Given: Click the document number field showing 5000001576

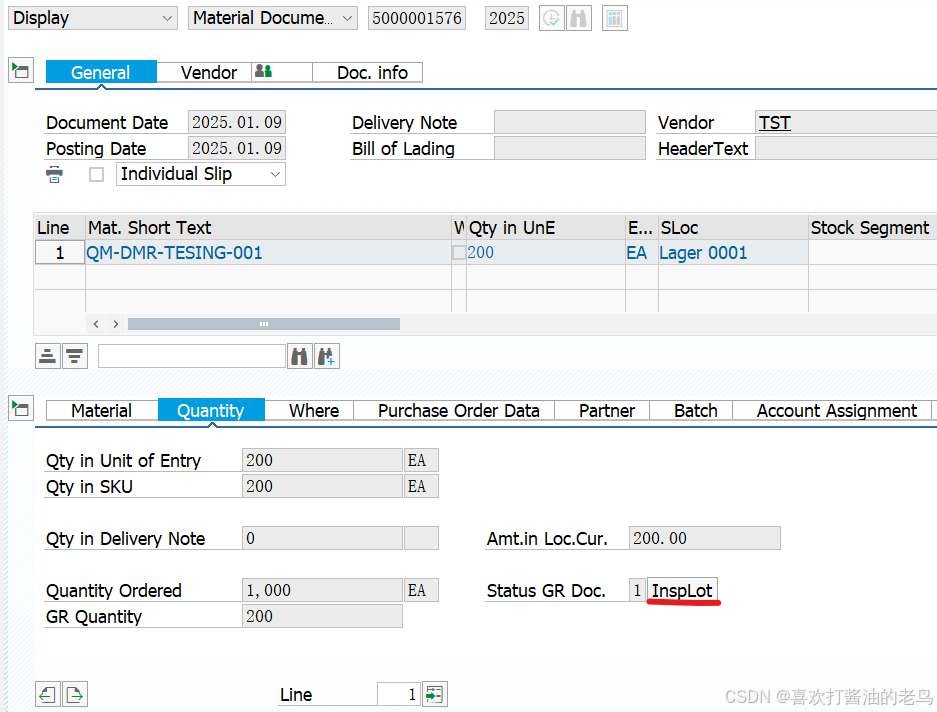Looking at the screenshot, I should [416, 17].
